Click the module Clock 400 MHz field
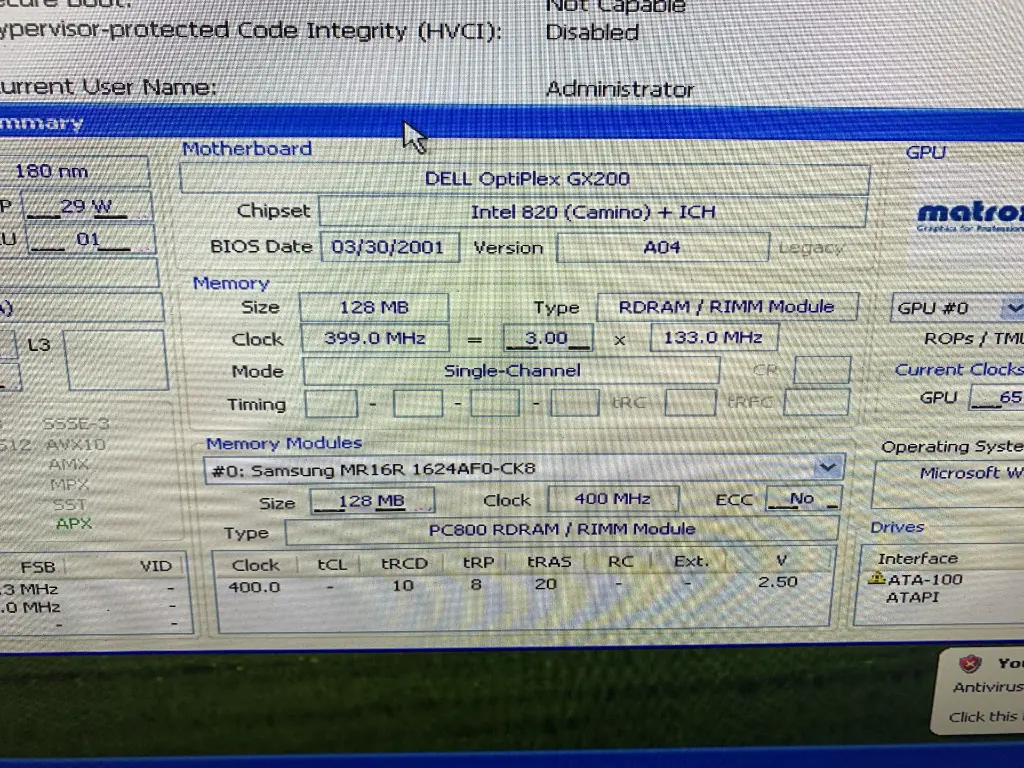 click(x=613, y=499)
